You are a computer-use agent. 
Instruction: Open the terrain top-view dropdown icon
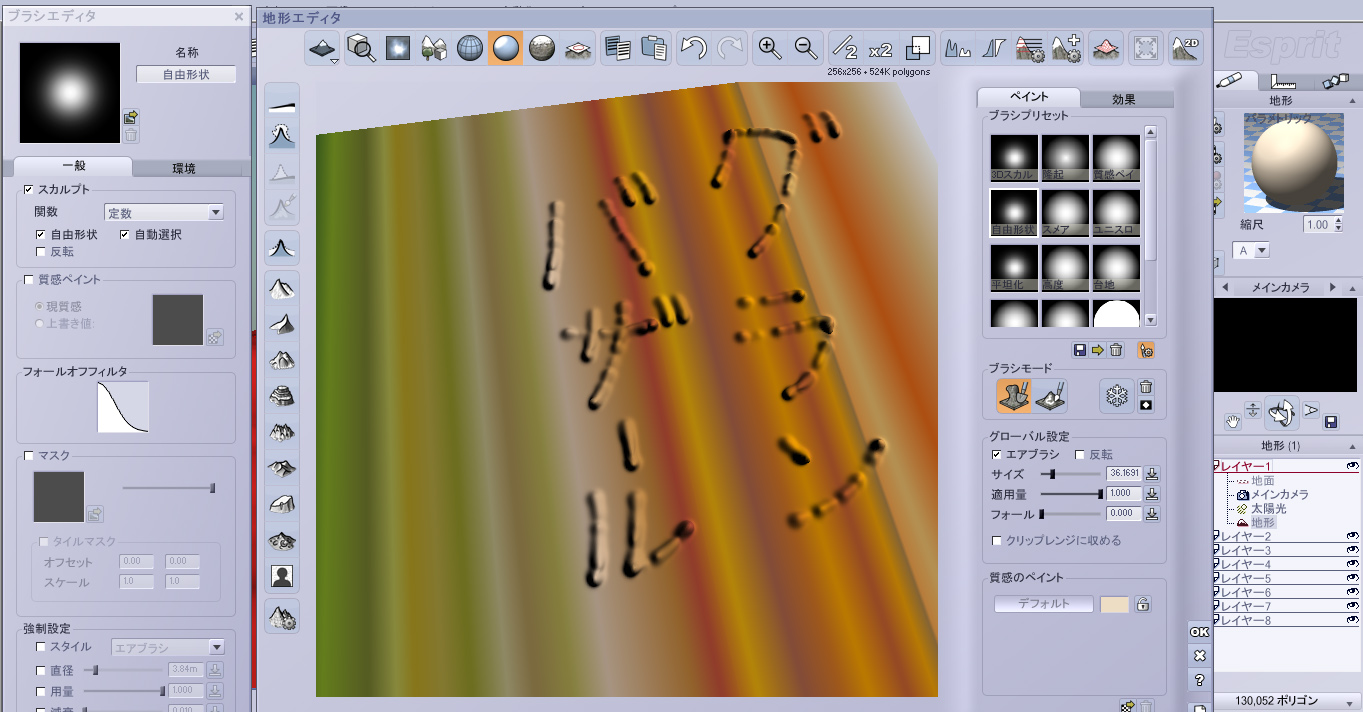(x=325, y=49)
